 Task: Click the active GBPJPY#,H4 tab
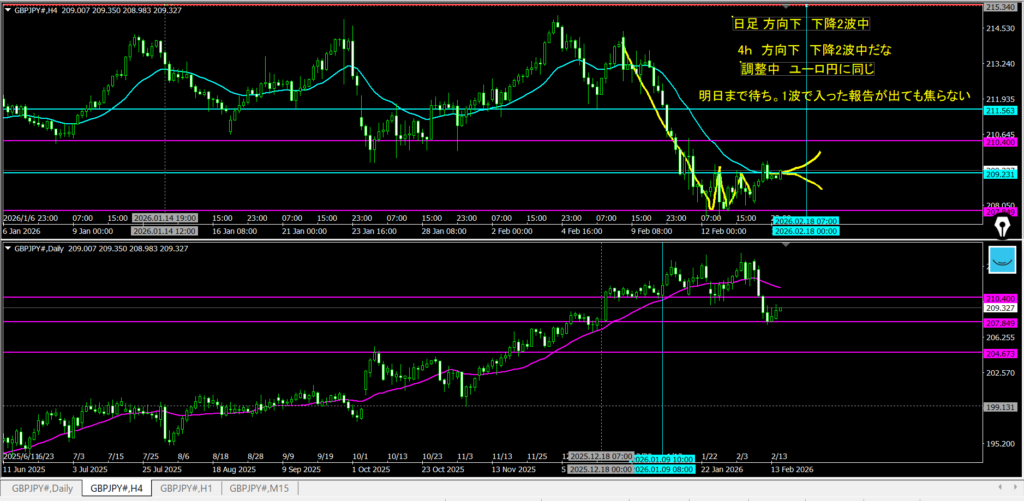(114, 489)
